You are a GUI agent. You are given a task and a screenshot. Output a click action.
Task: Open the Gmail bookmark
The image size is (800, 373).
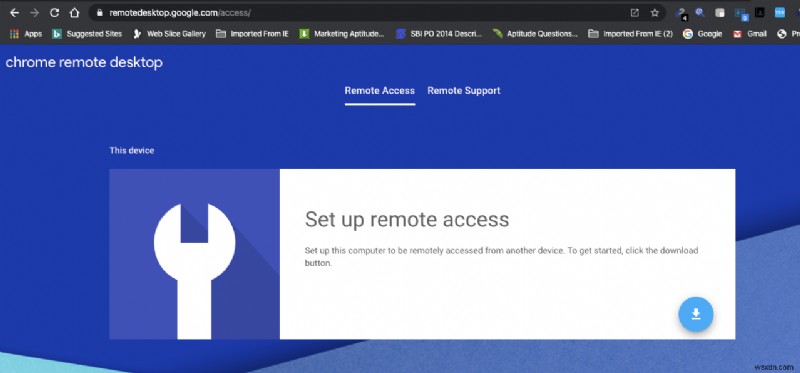[x=750, y=34]
